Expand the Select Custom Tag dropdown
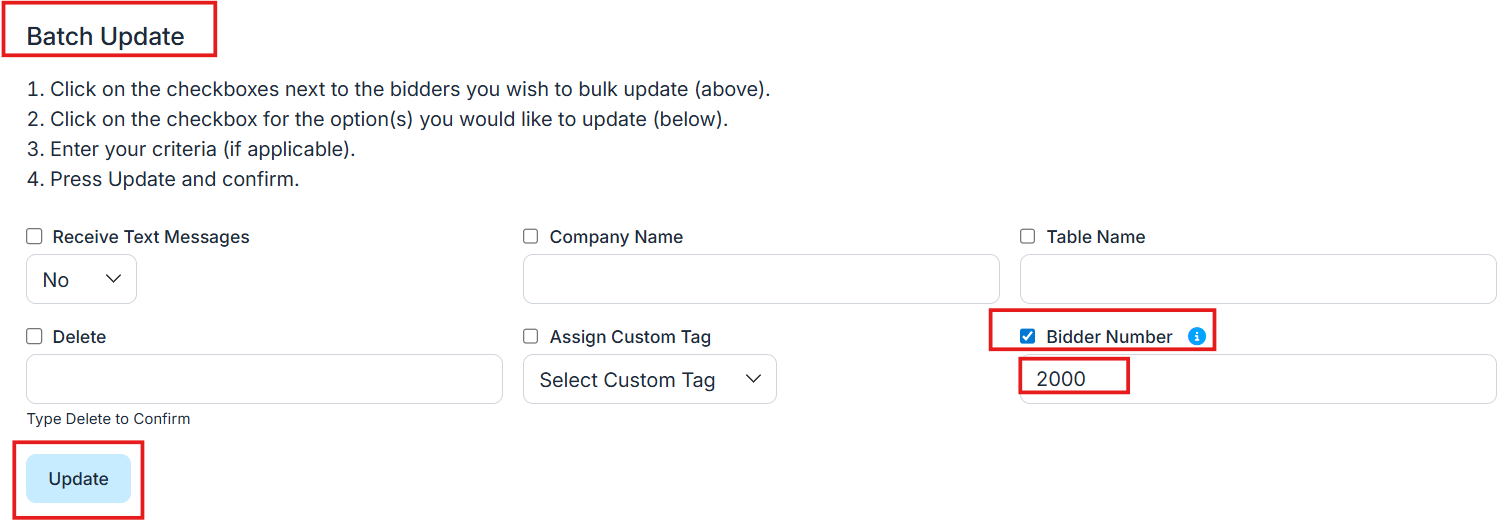The image size is (1512, 523). click(649, 380)
